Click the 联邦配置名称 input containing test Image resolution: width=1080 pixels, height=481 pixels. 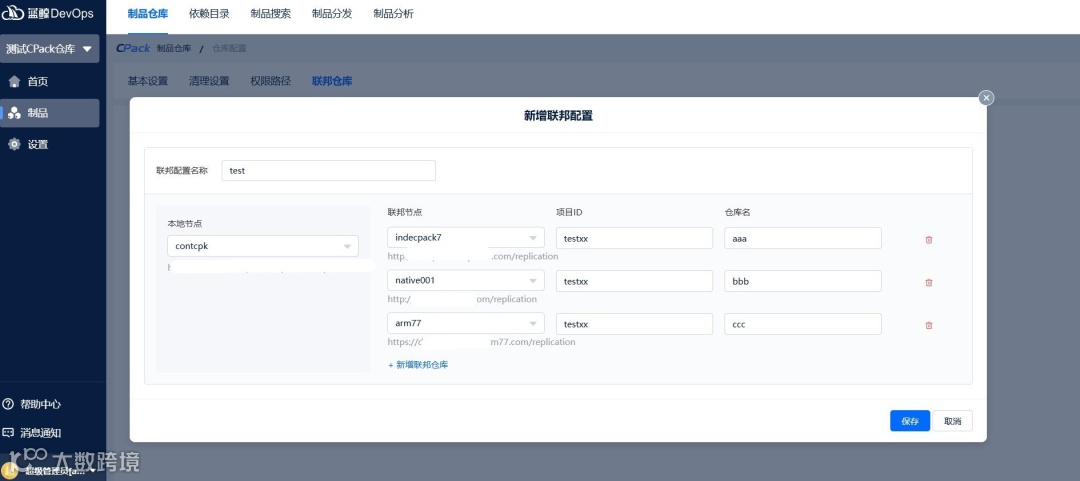(x=329, y=170)
